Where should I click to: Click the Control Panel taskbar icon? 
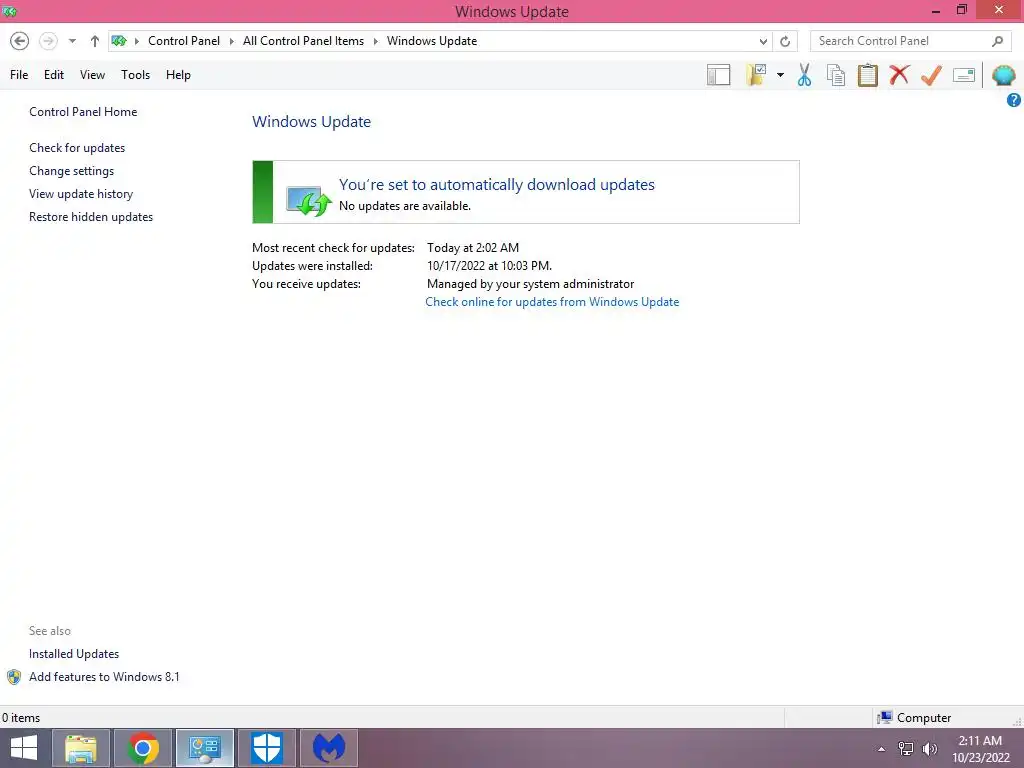pyautogui.click(x=204, y=748)
